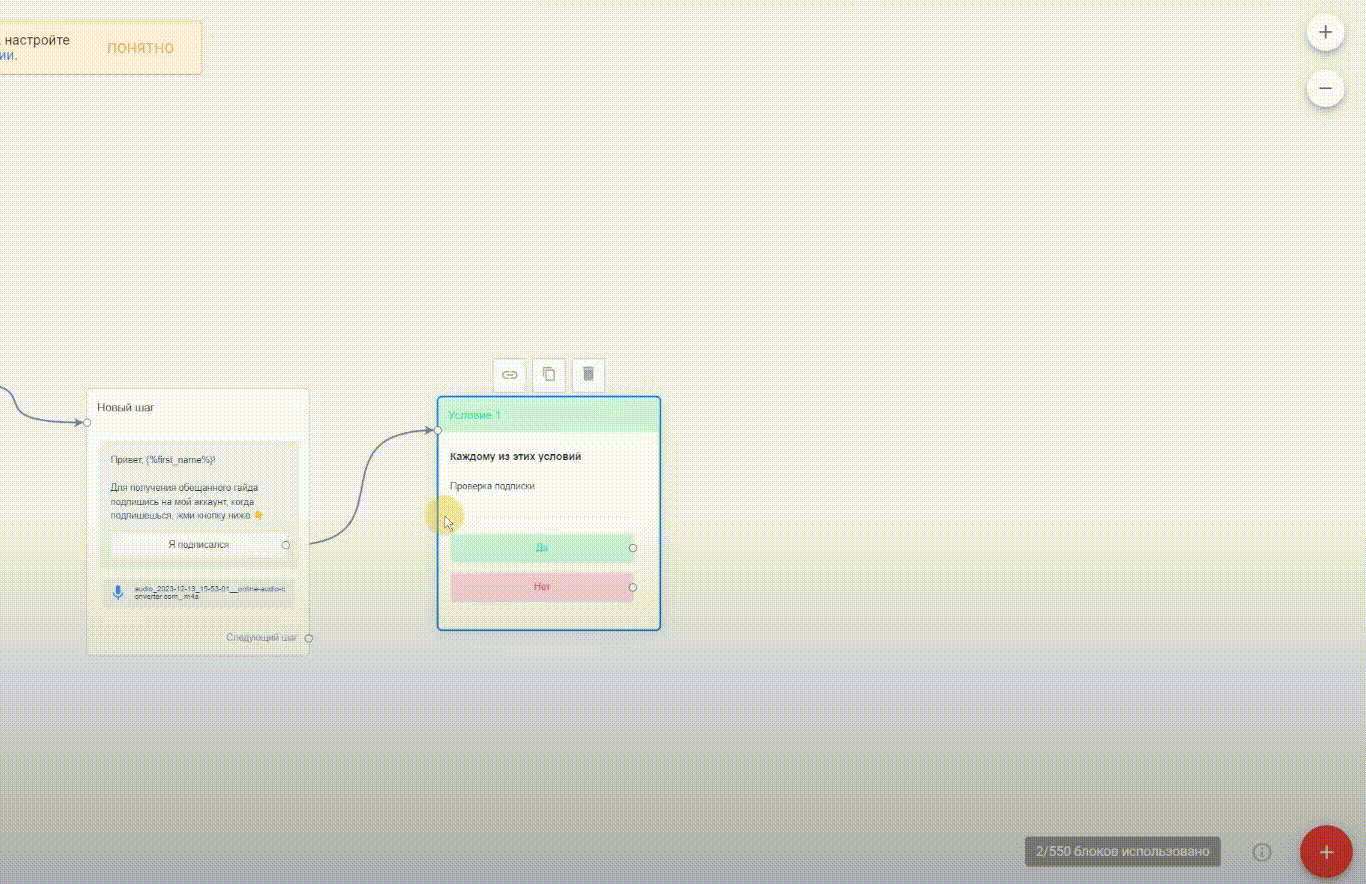Click the link icon above the condition block
Screen dimensions: 1366x884
[509, 375]
